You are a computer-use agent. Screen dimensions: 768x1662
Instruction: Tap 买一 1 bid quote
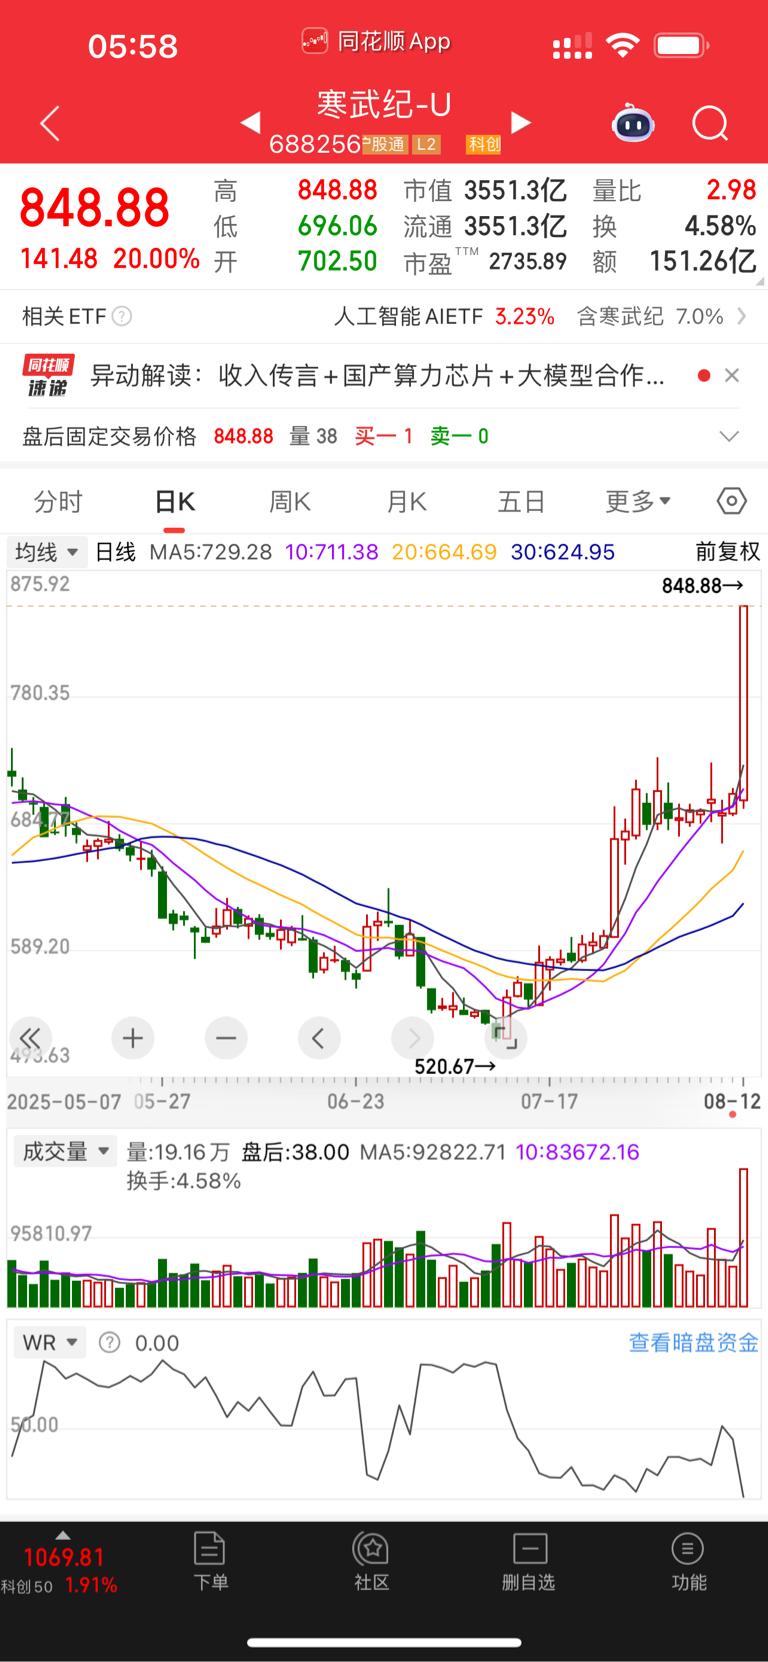point(384,436)
